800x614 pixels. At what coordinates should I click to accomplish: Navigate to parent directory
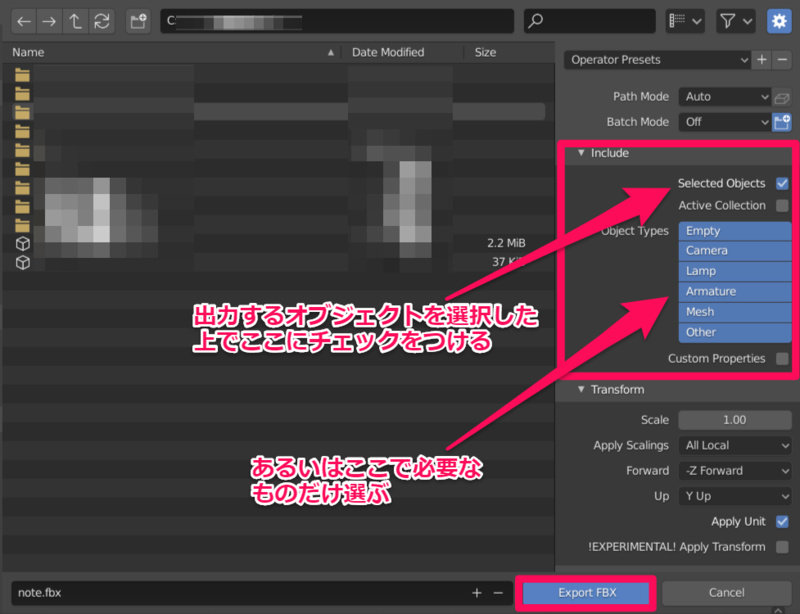click(76, 21)
